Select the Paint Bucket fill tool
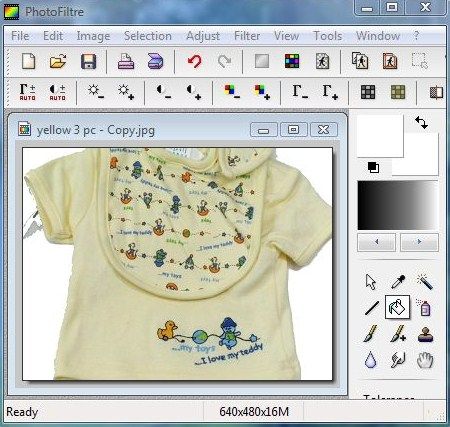 pos(397,307)
